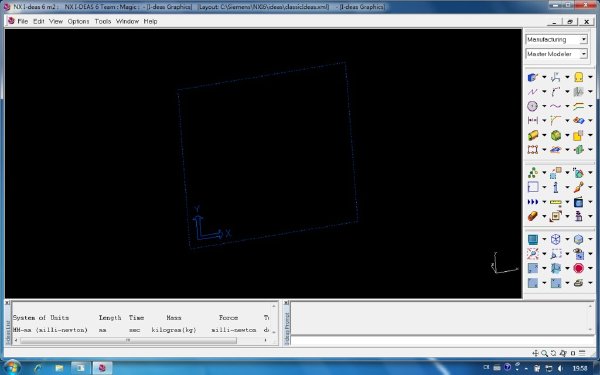Open the Windows Start menu
Screen dimensions: 600x375
click(x=11, y=367)
